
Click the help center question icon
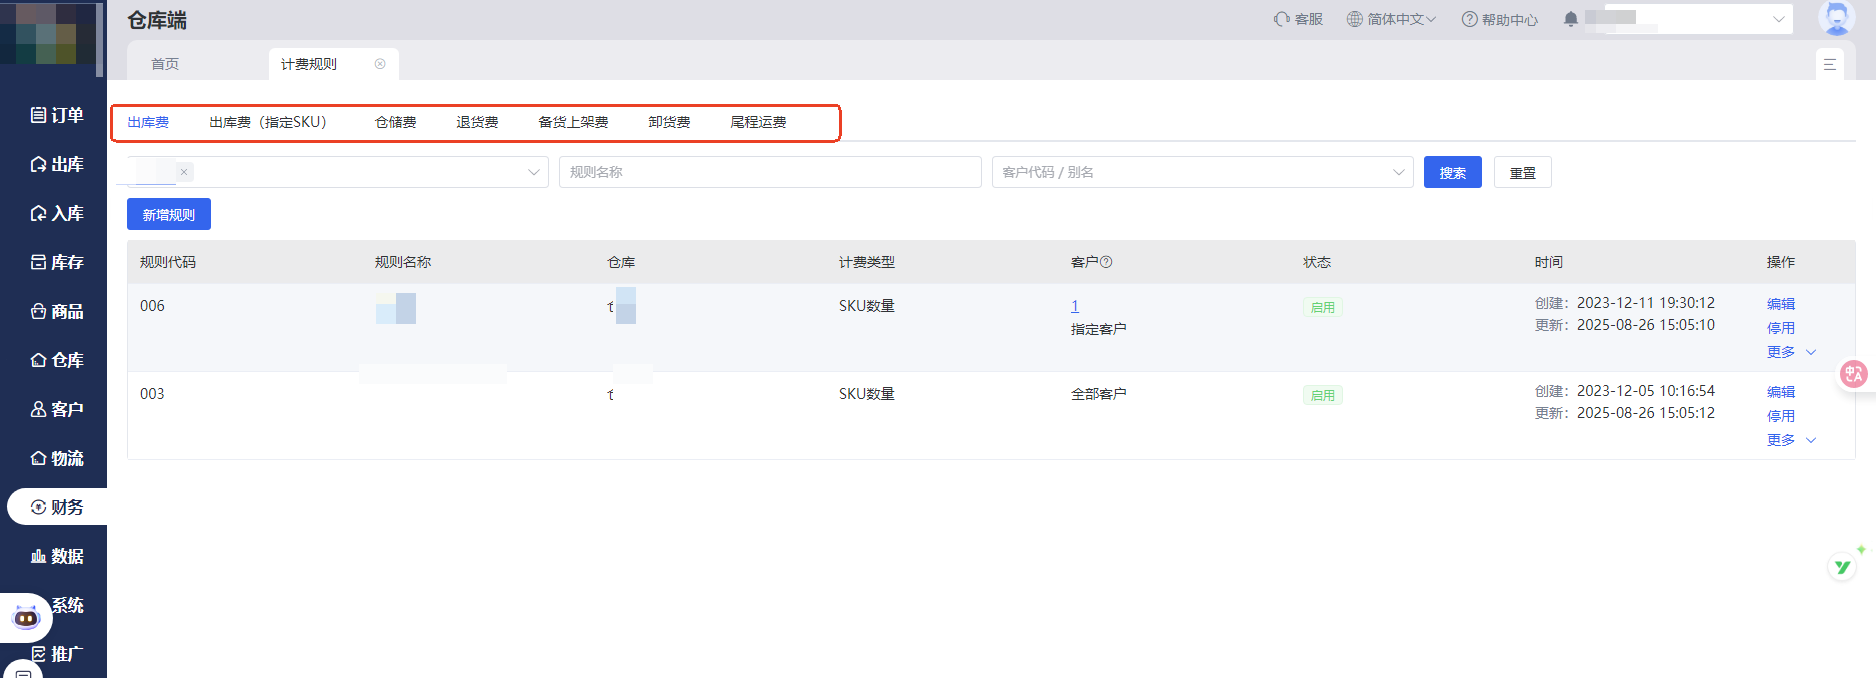[x=1469, y=19]
